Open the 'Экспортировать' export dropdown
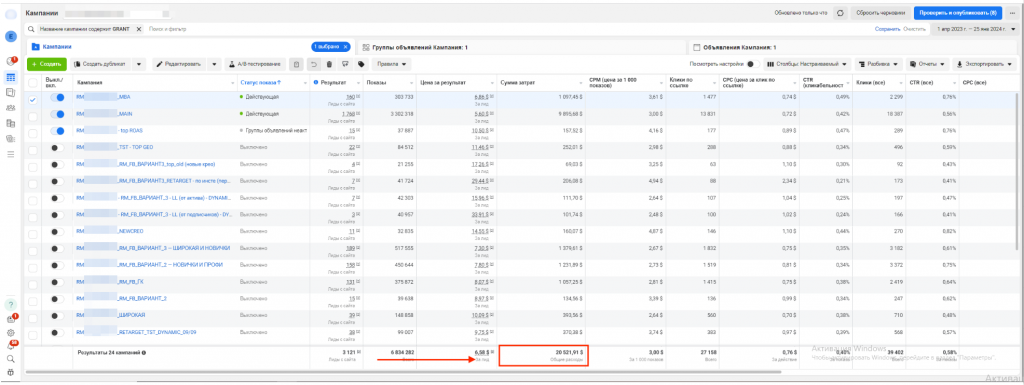The height and width of the screenshot is (385, 1024). tap(985, 64)
